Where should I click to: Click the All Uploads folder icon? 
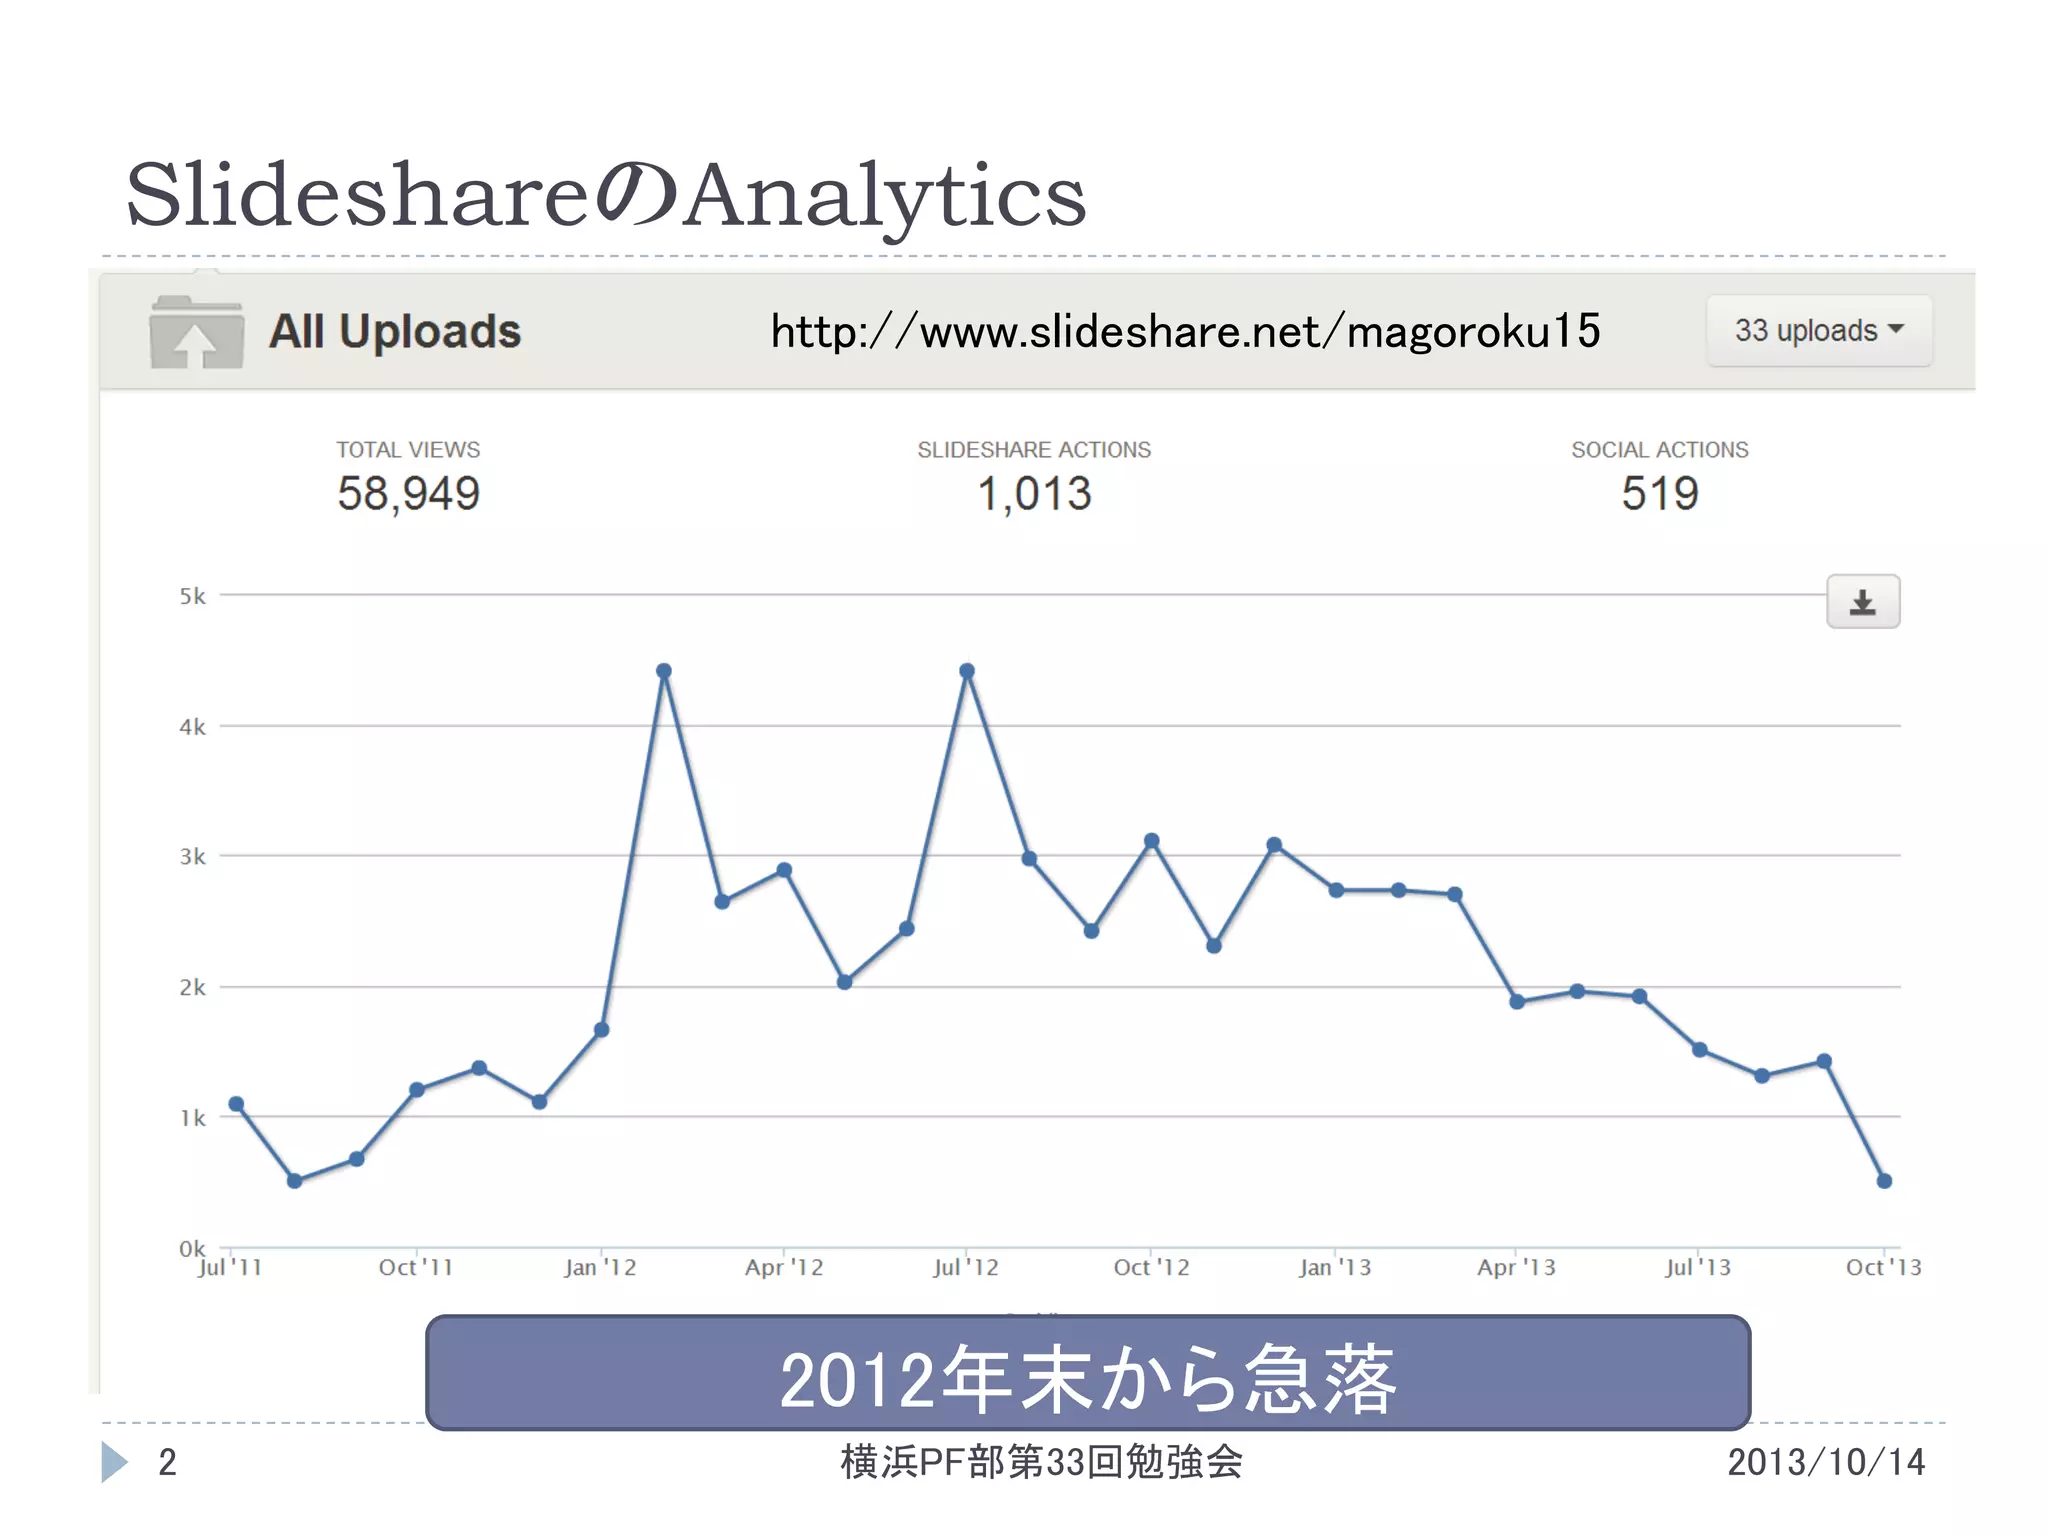tap(196, 333)
